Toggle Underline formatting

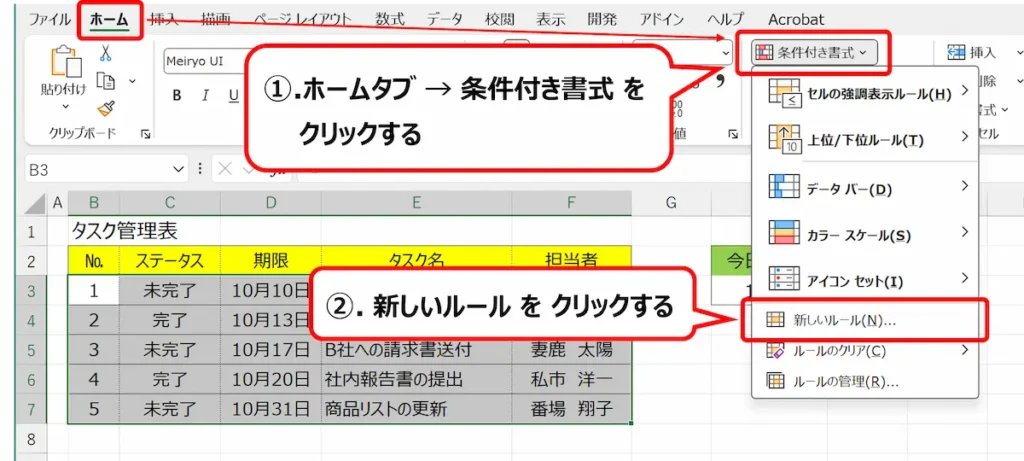pyautogui.click(x=233, y=96)
